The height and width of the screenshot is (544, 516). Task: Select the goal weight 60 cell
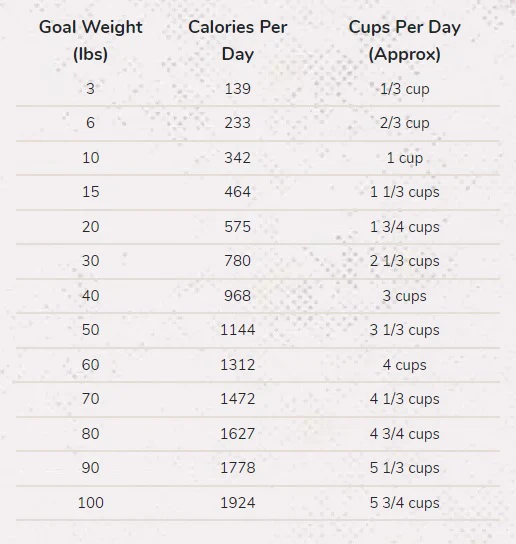[x=91, y=365]
